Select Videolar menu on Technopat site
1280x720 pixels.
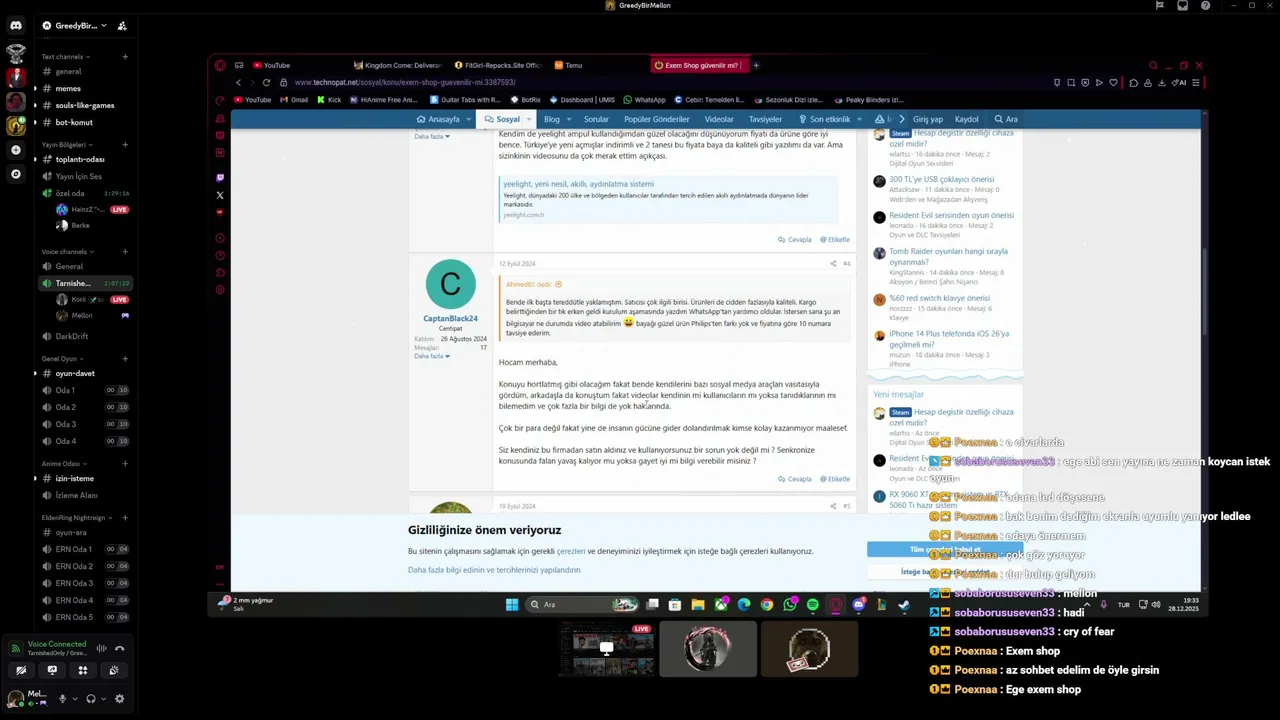click(x=719, y=119)
